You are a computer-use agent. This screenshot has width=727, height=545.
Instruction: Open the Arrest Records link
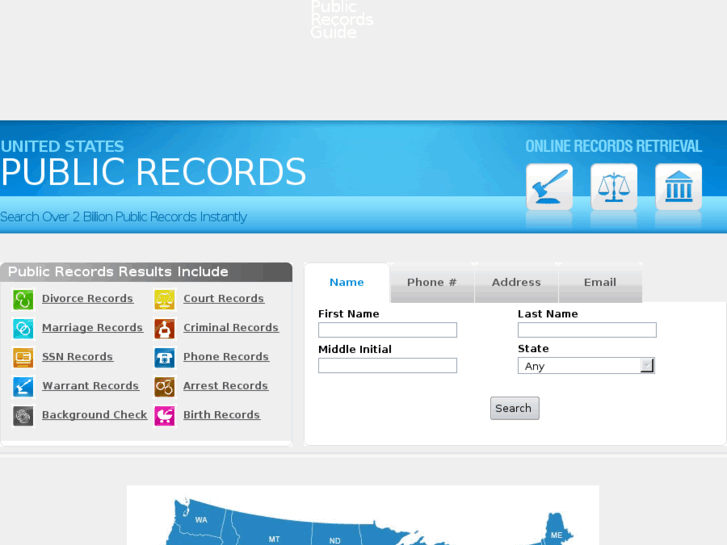click(225, 386)
